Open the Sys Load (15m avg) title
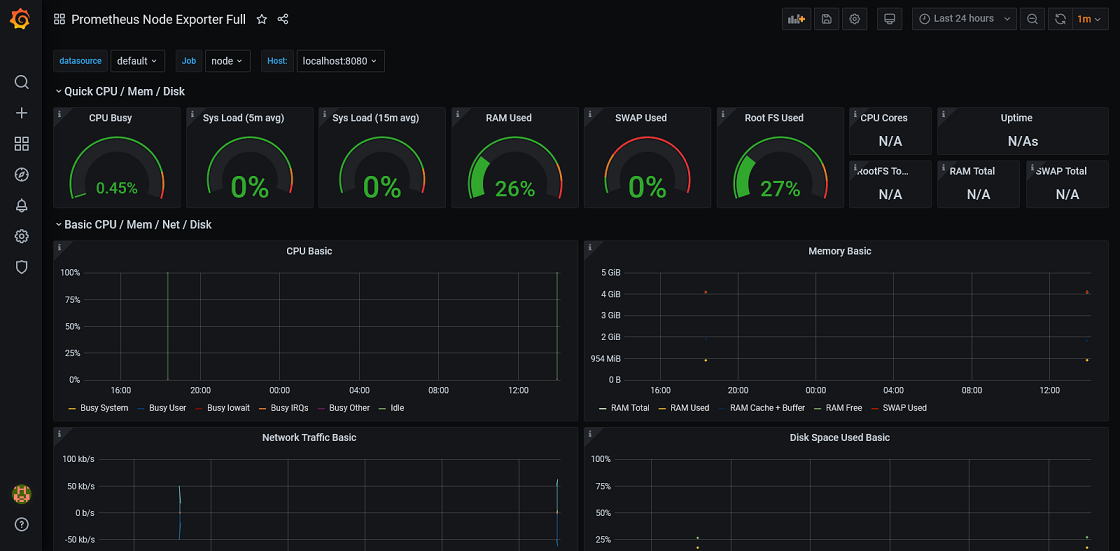The image size is (1120, 551). [376, 118]
